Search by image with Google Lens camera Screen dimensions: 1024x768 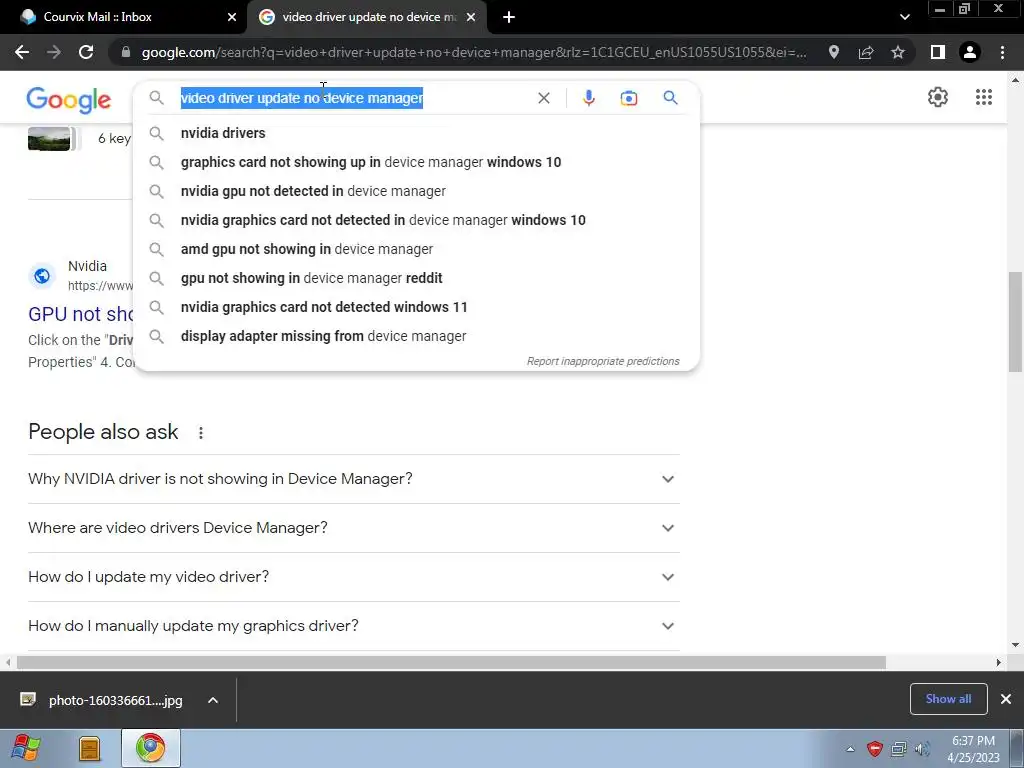(628, 98)
